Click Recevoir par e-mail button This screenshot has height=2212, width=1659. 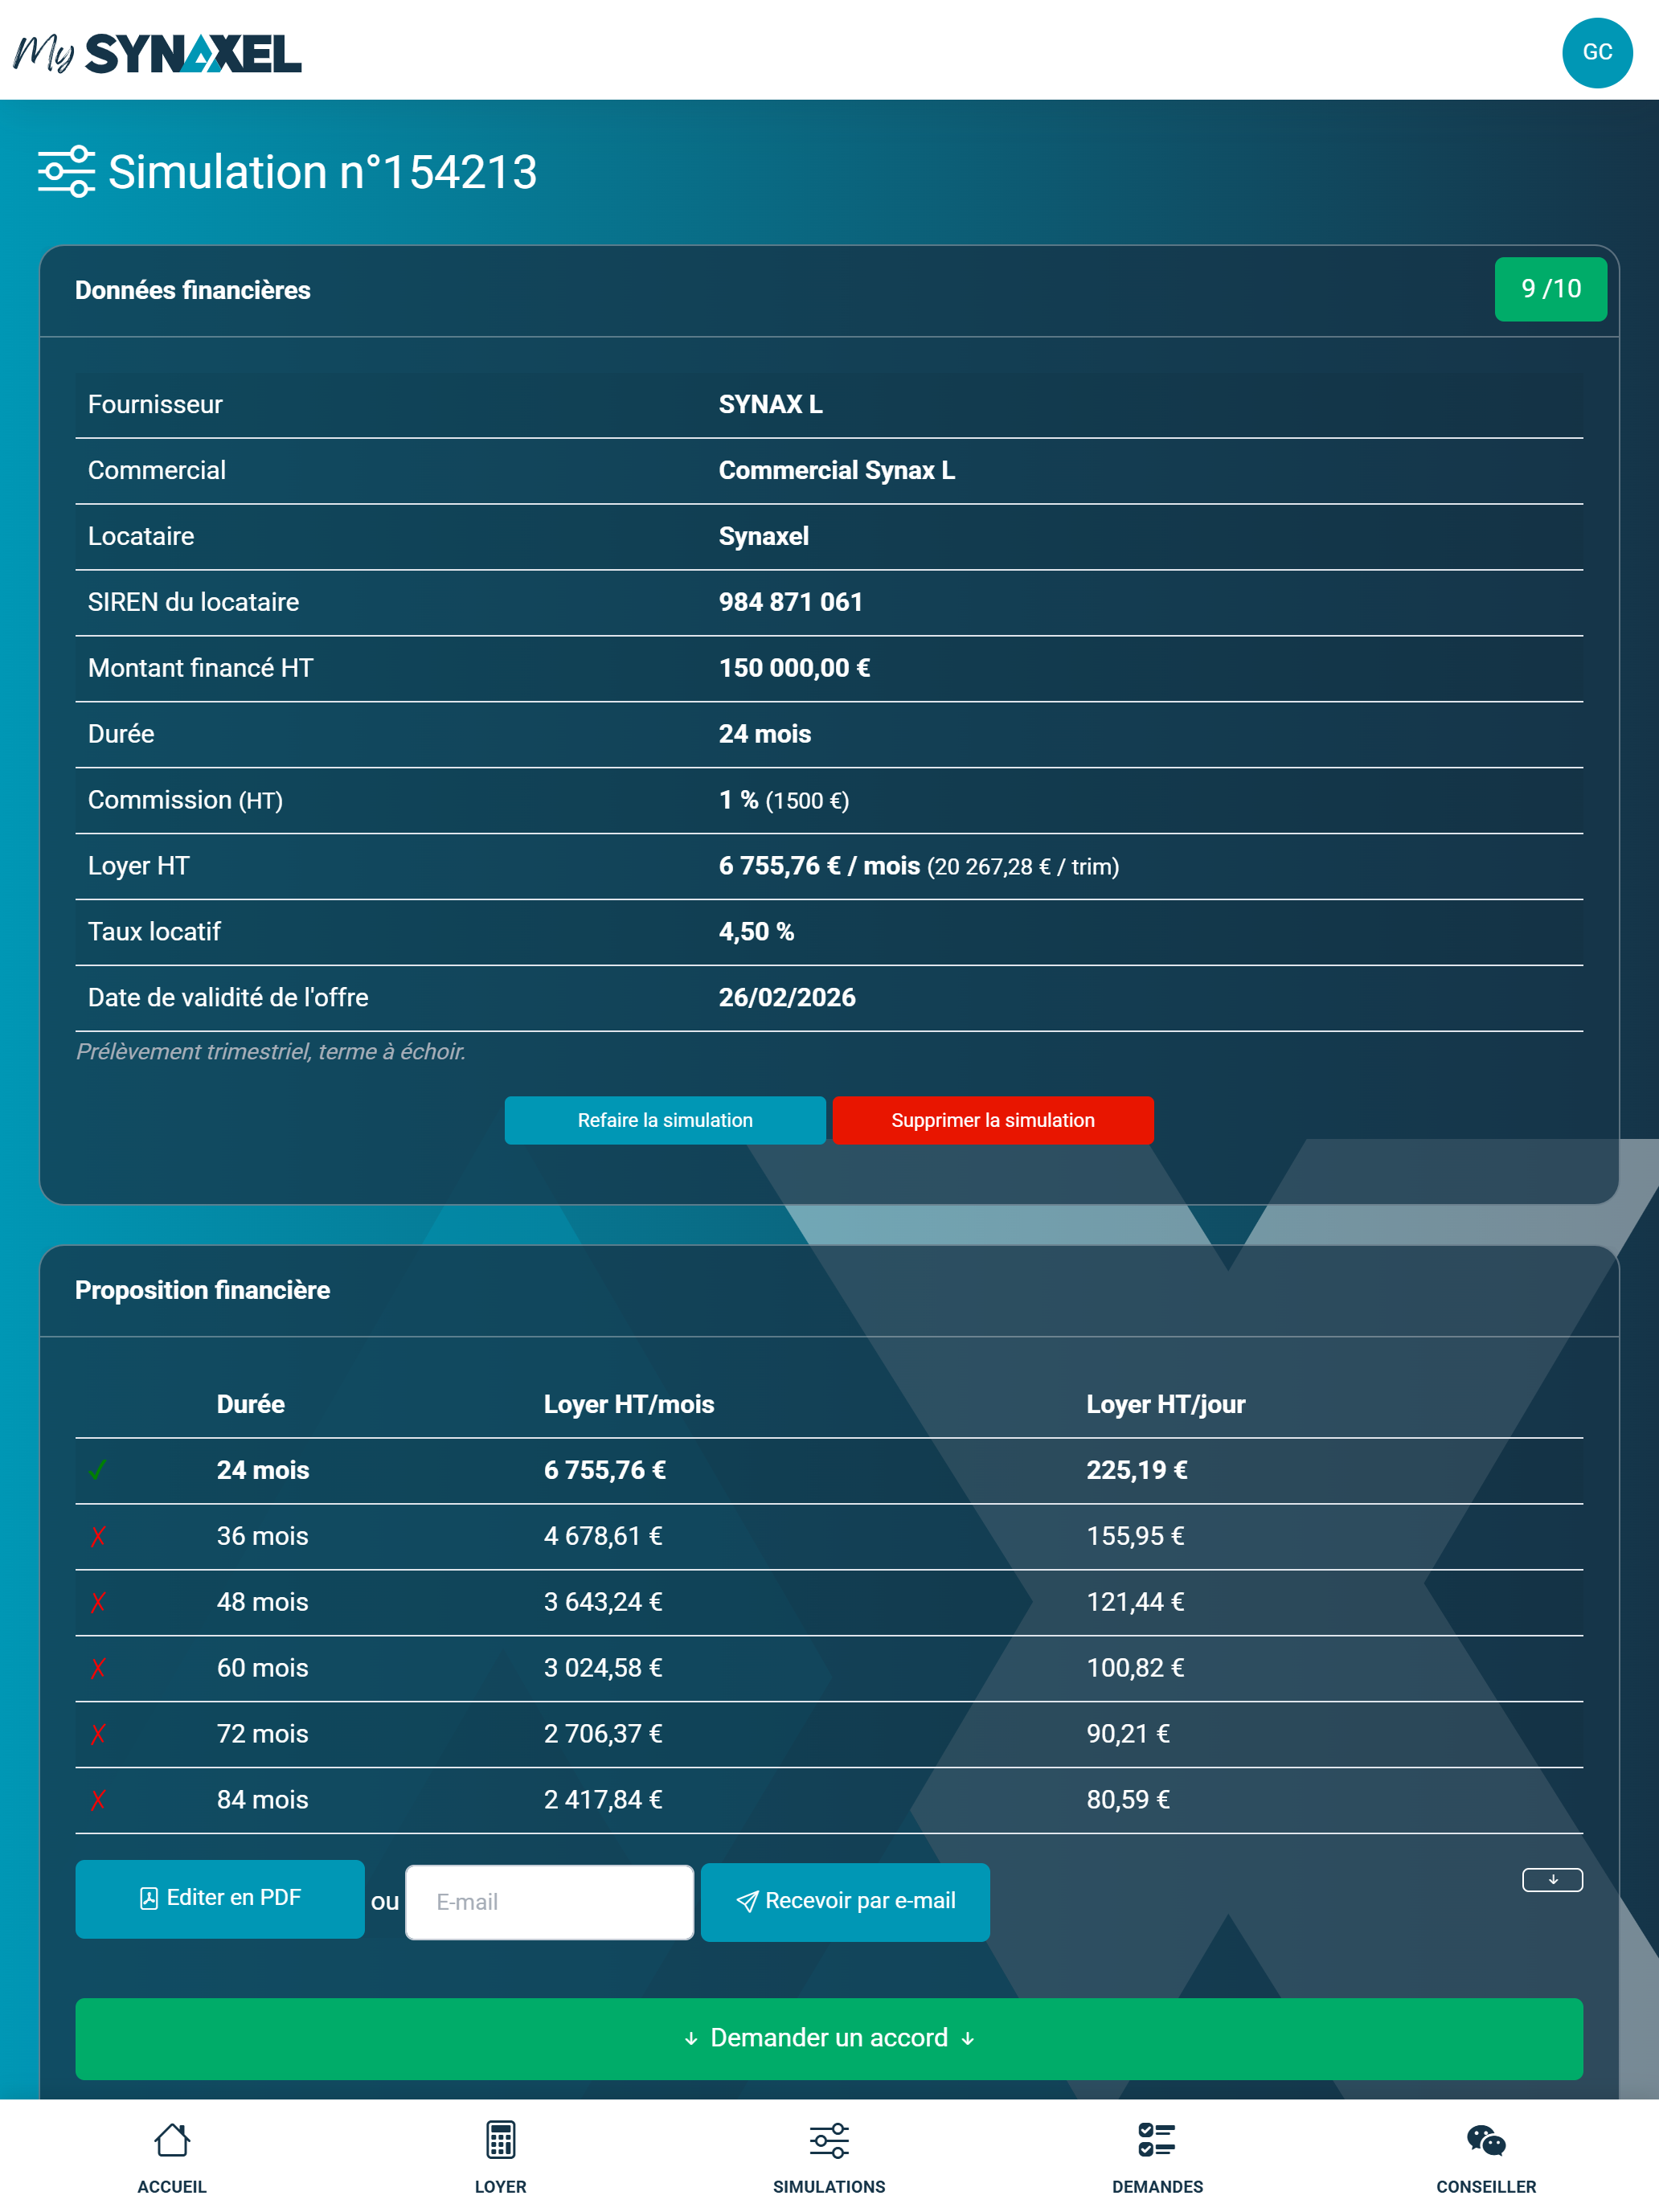pyautogui.click(x=845, y=1901)
